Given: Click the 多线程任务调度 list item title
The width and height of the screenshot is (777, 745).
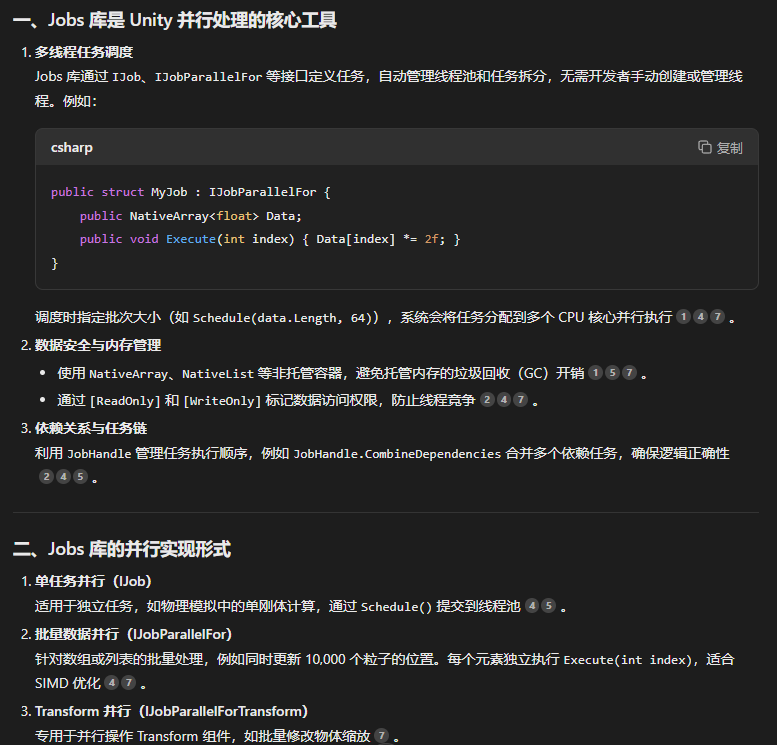Looking at the screenshot, I should click(84, 52).
